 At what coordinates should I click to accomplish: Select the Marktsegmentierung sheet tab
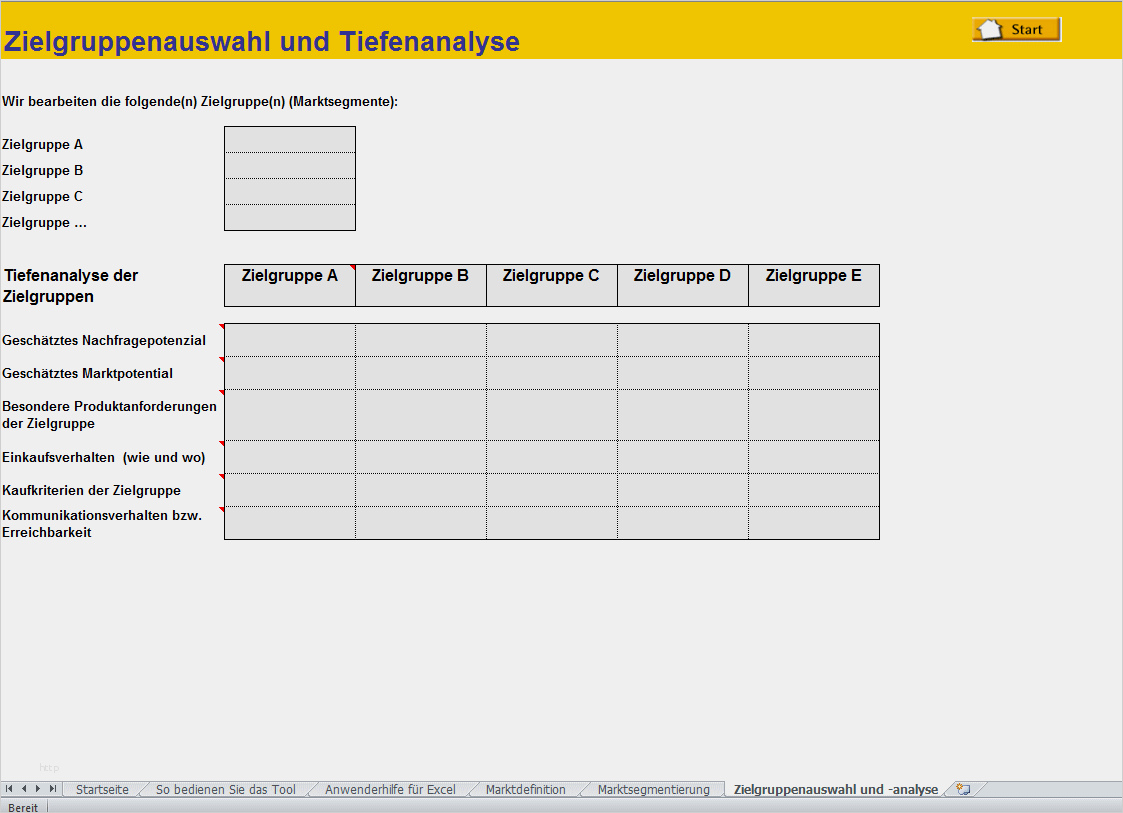[x=653, y=790]
